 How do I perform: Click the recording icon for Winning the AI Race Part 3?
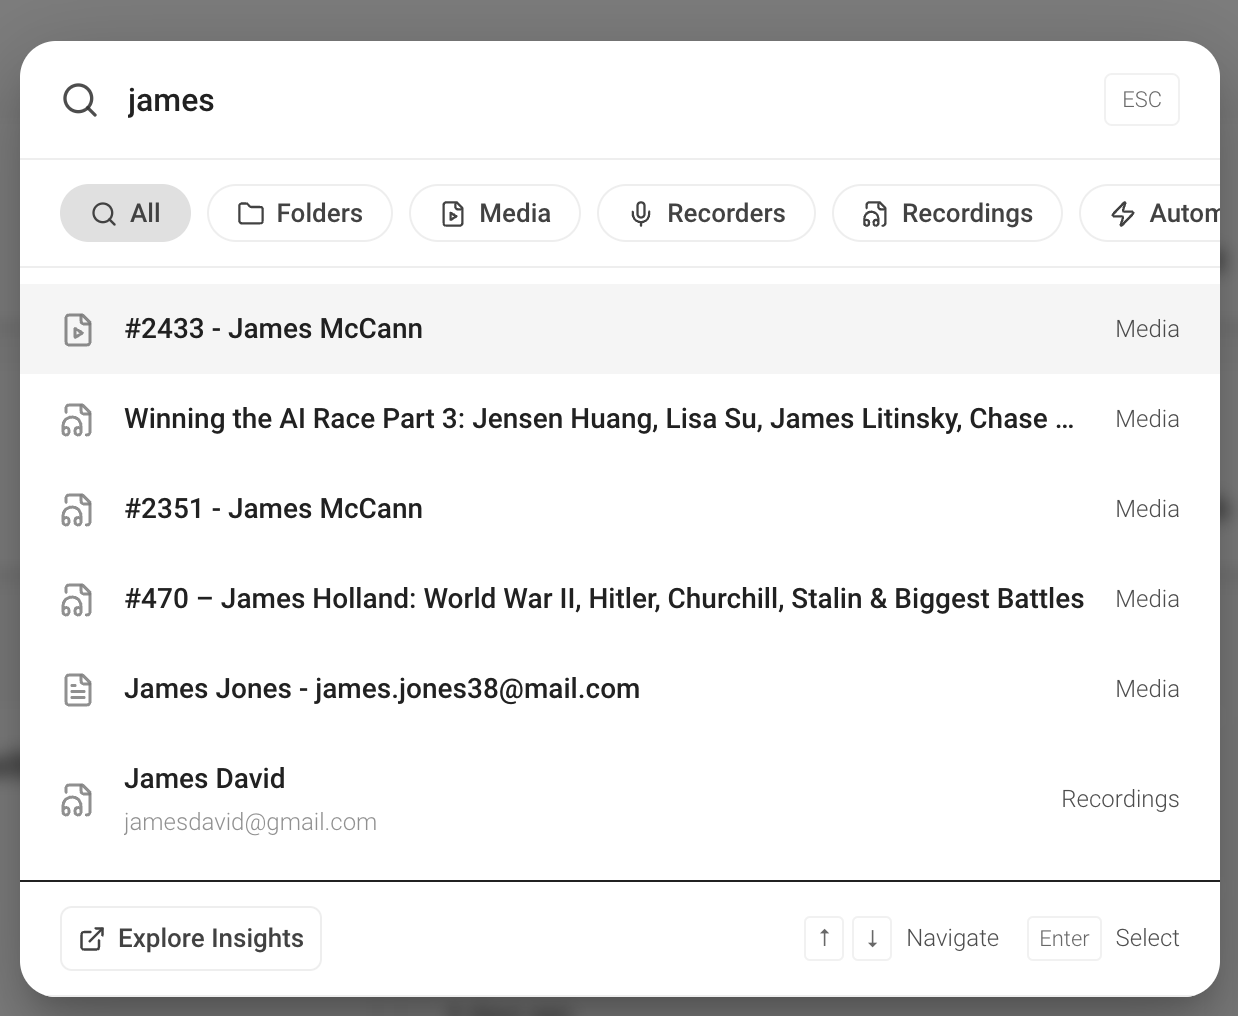click(77, 420)
